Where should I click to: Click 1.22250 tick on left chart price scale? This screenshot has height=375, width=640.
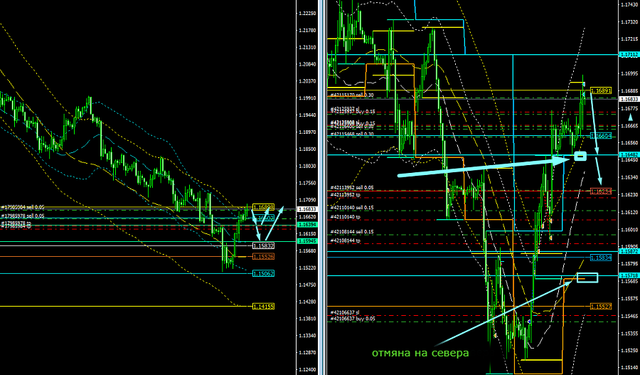307,13
